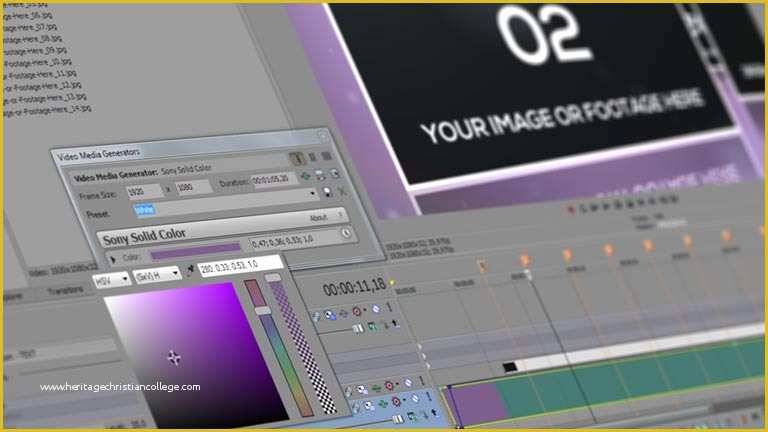Pick a color with the eyedropper tool
Screen dimensions: 768x432
pos(190,269)
